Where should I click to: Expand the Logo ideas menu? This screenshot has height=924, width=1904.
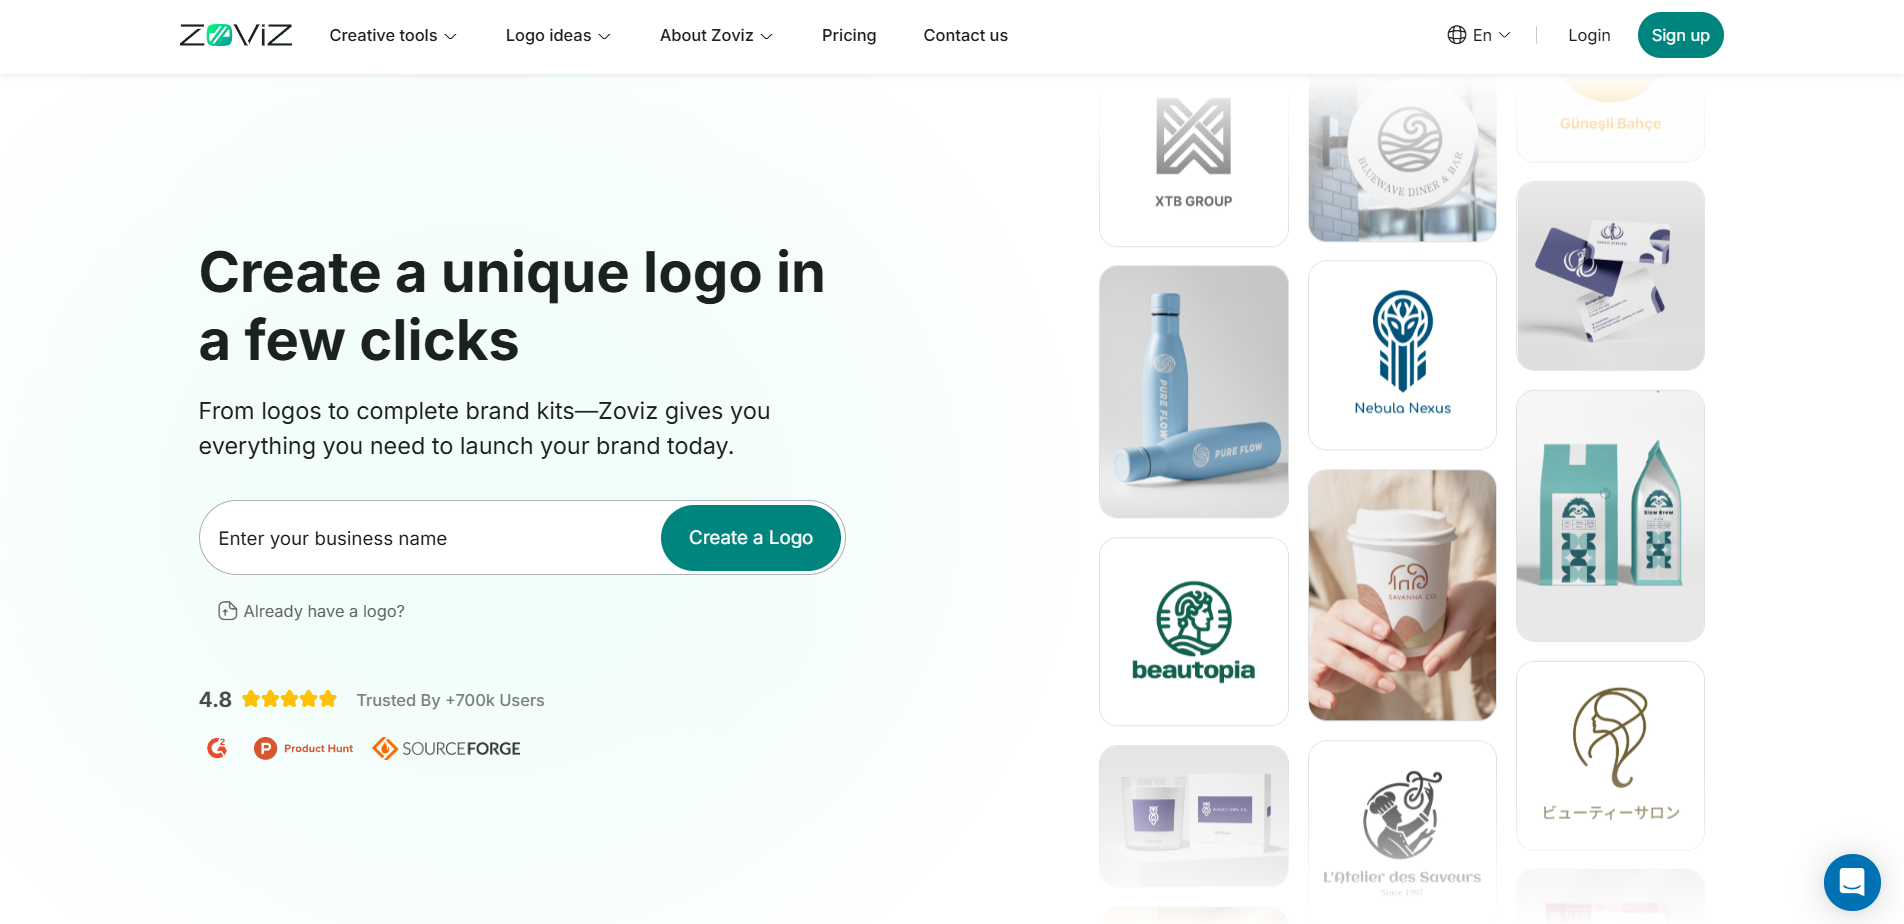point(558,36)
